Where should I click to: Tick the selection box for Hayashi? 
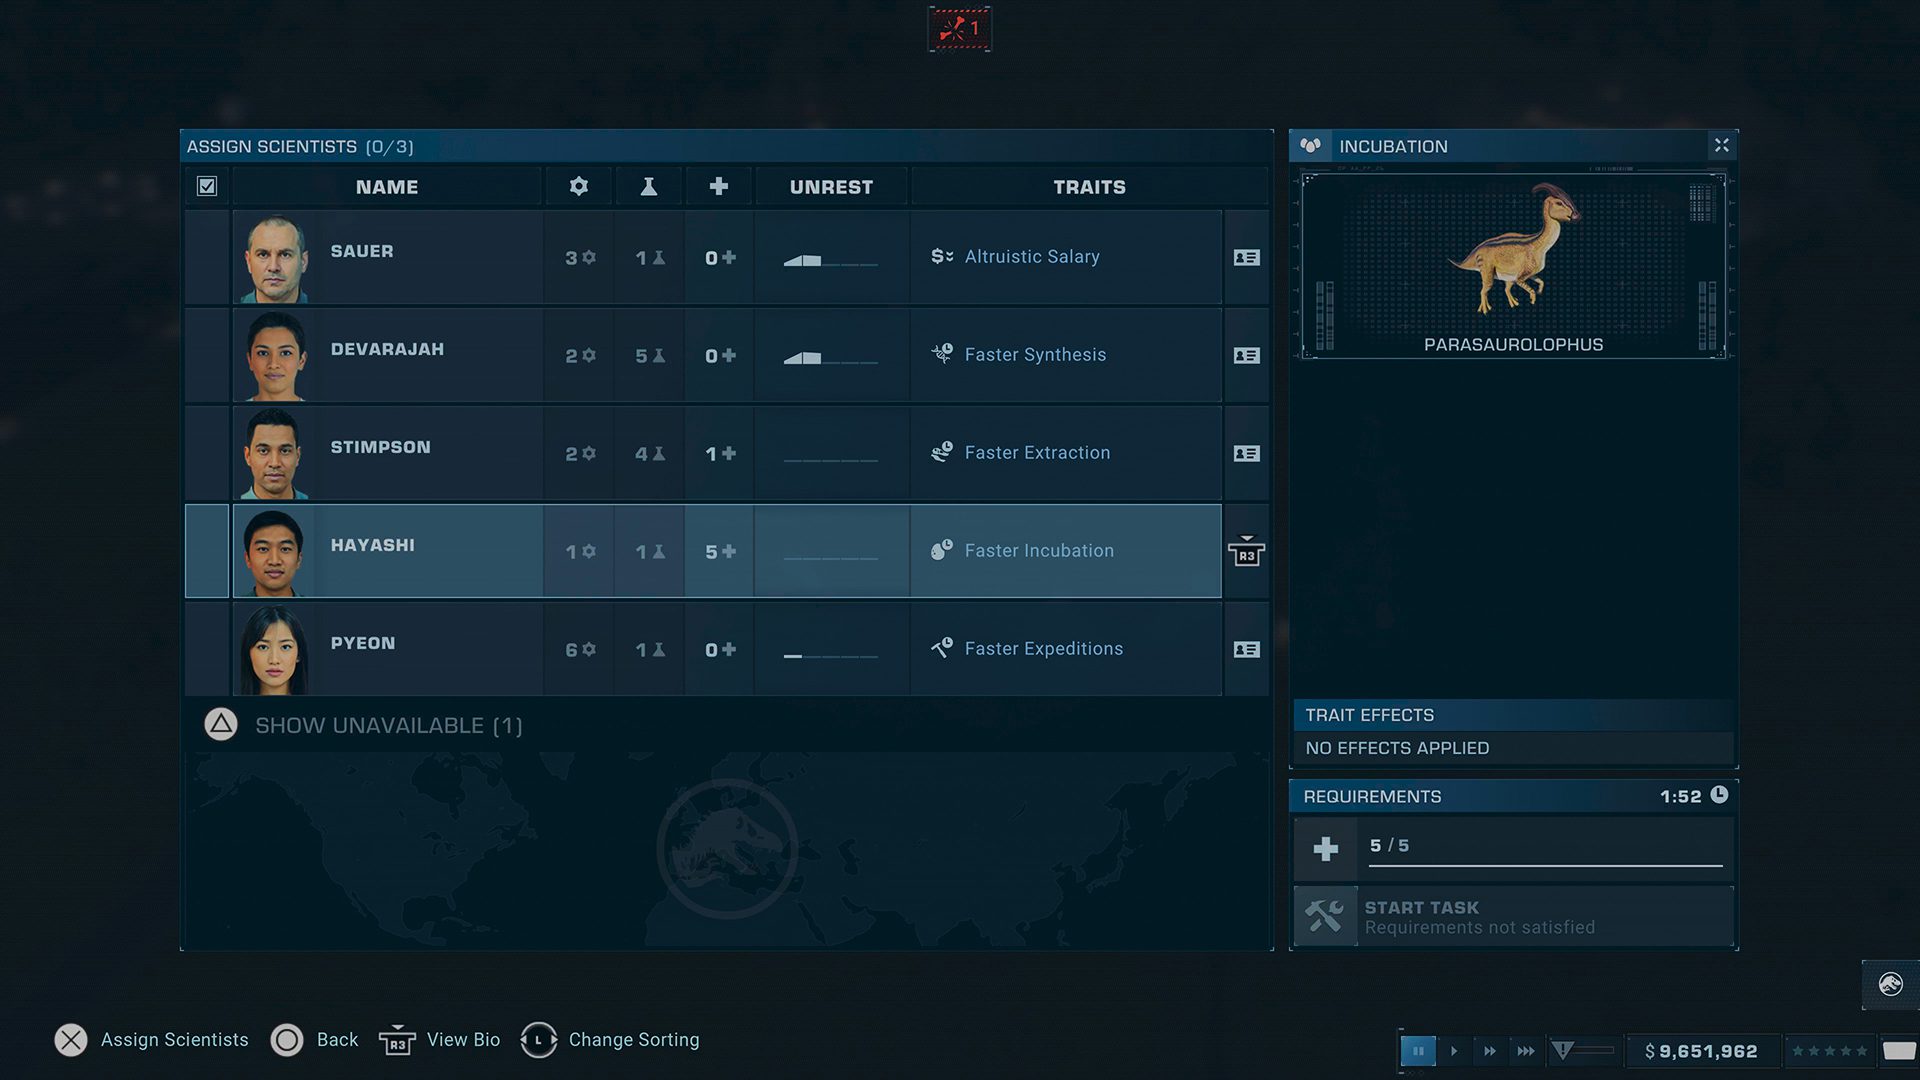point(207,551)
